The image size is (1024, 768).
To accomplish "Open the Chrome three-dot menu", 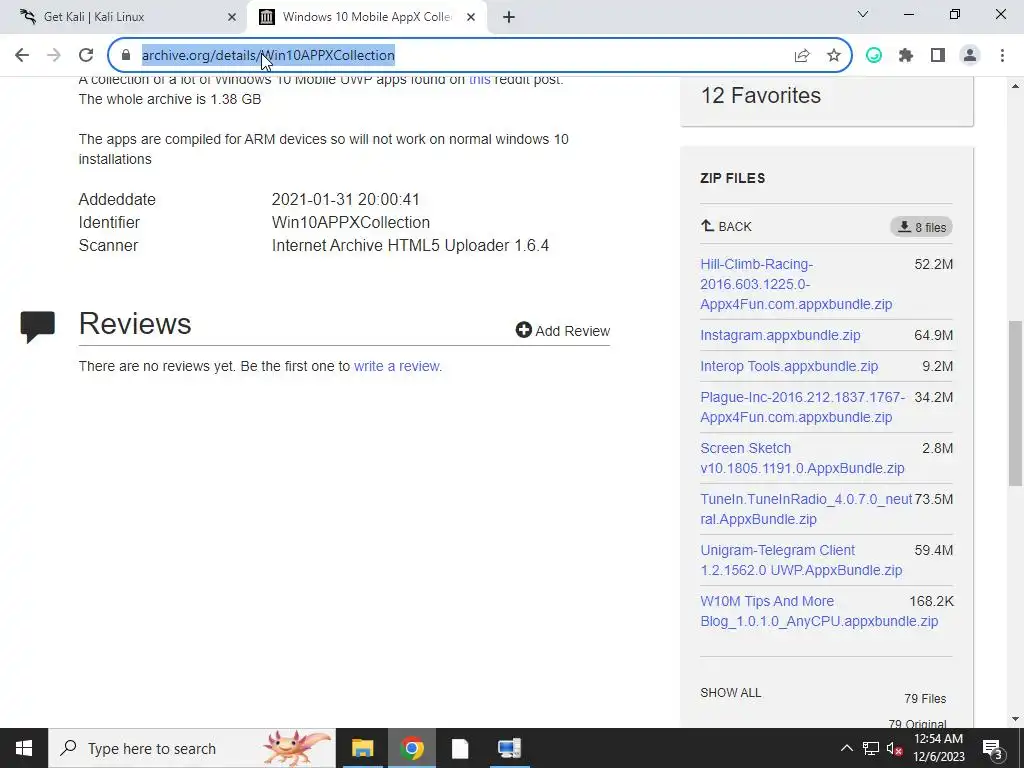I will click(x=1002, y=56).
